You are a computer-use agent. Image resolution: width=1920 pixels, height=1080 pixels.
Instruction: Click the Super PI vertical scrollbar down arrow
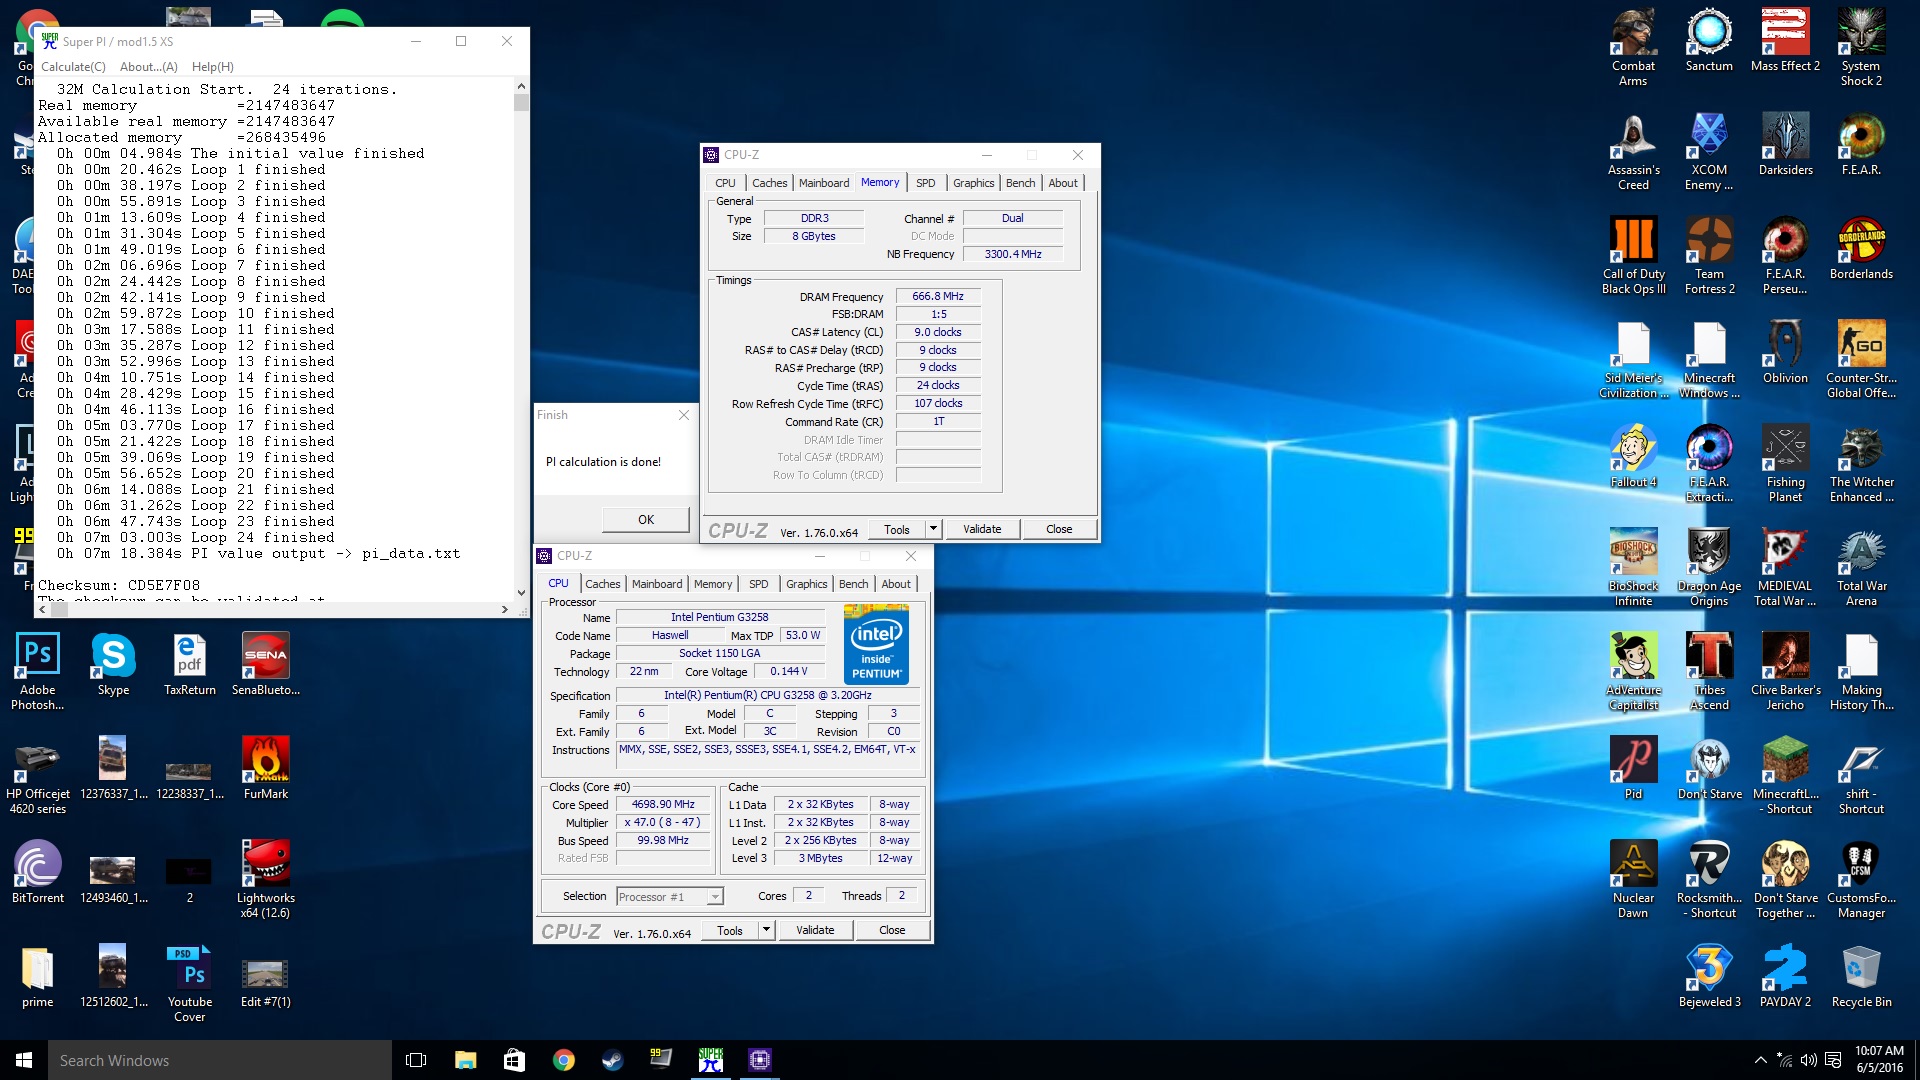(x=521, y=592)
